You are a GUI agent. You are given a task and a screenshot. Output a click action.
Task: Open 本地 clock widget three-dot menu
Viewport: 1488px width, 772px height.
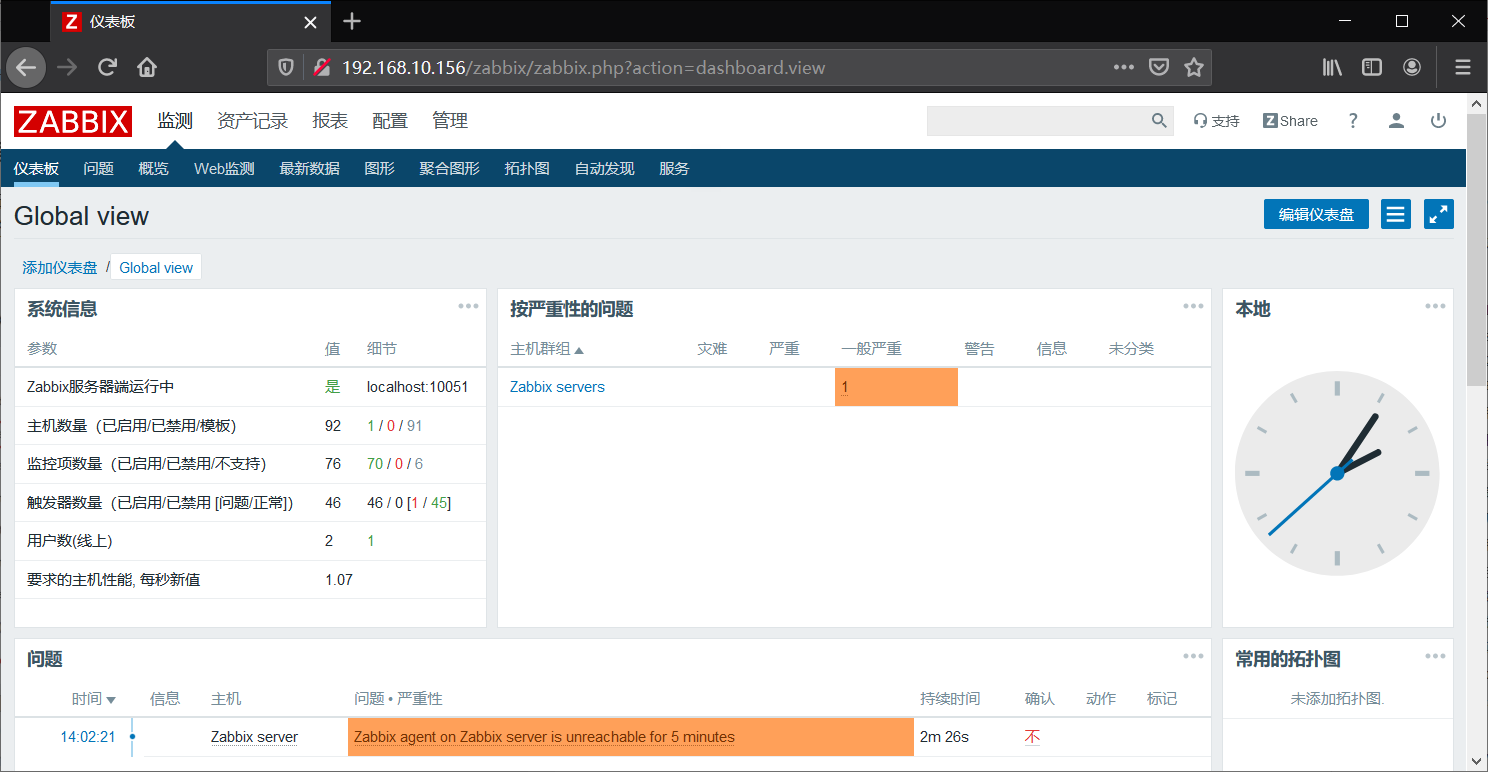[x=1435, y=306]
